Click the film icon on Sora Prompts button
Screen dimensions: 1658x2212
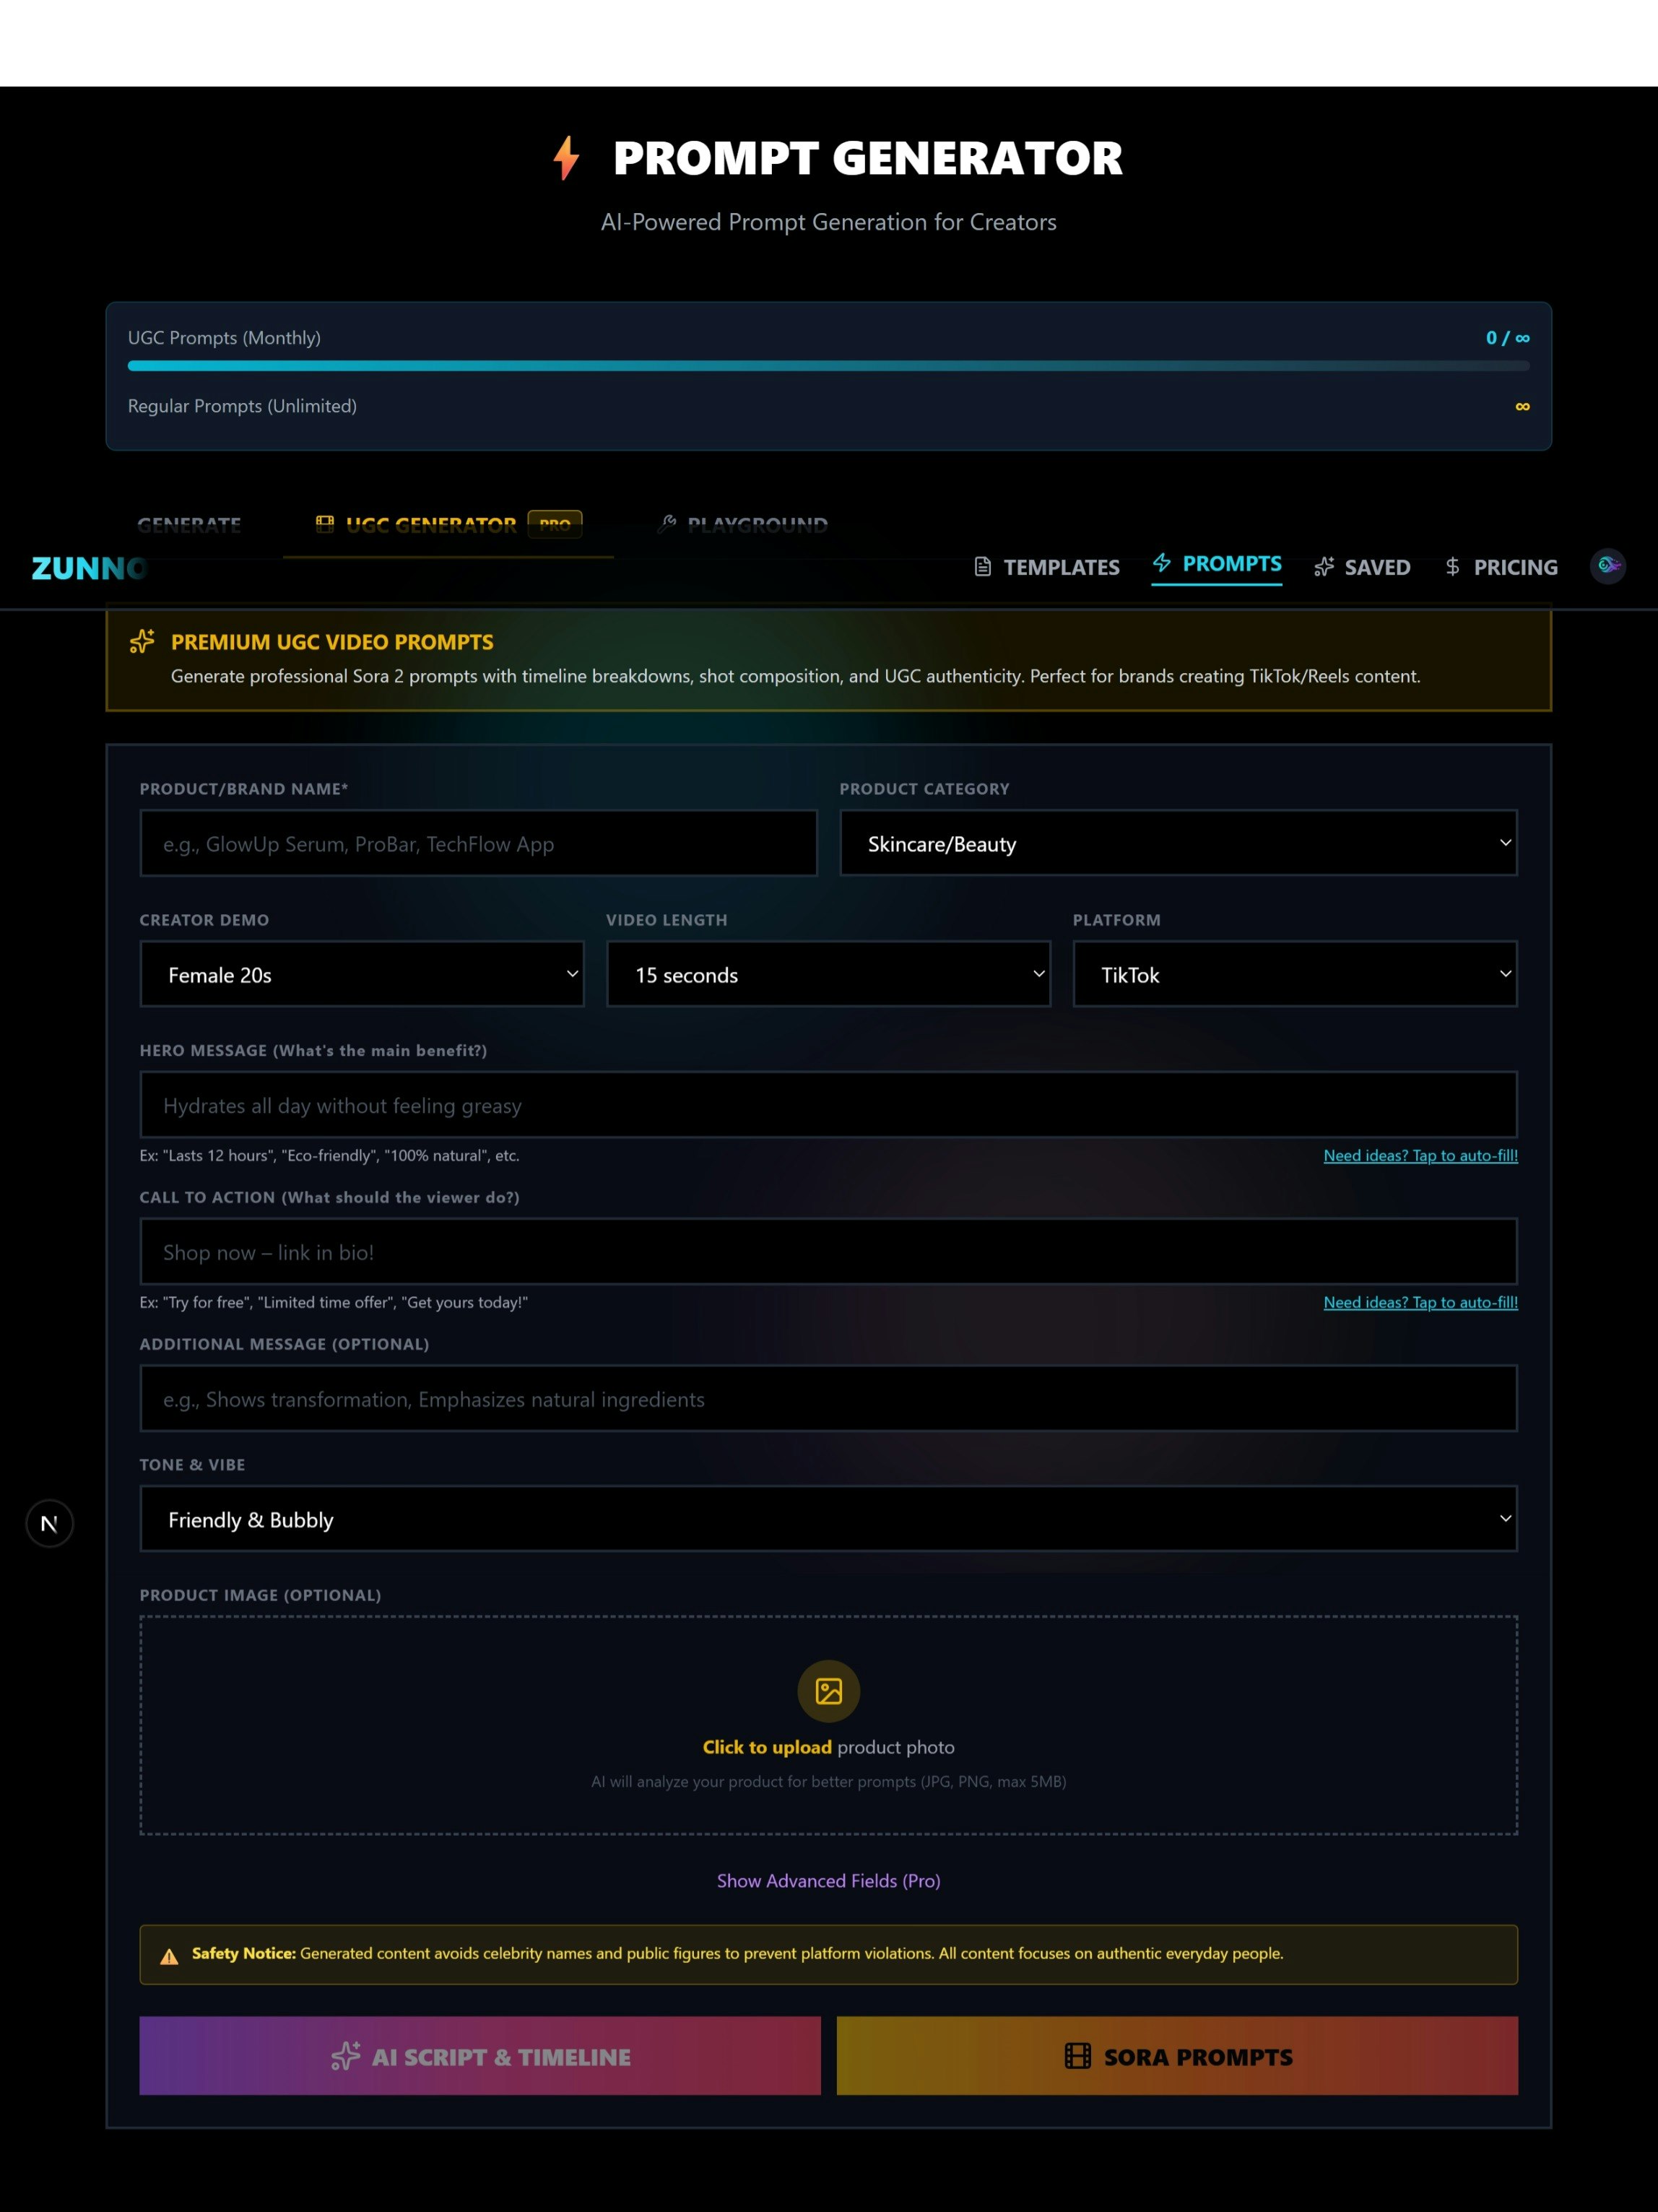[x=1077, y=2056]
